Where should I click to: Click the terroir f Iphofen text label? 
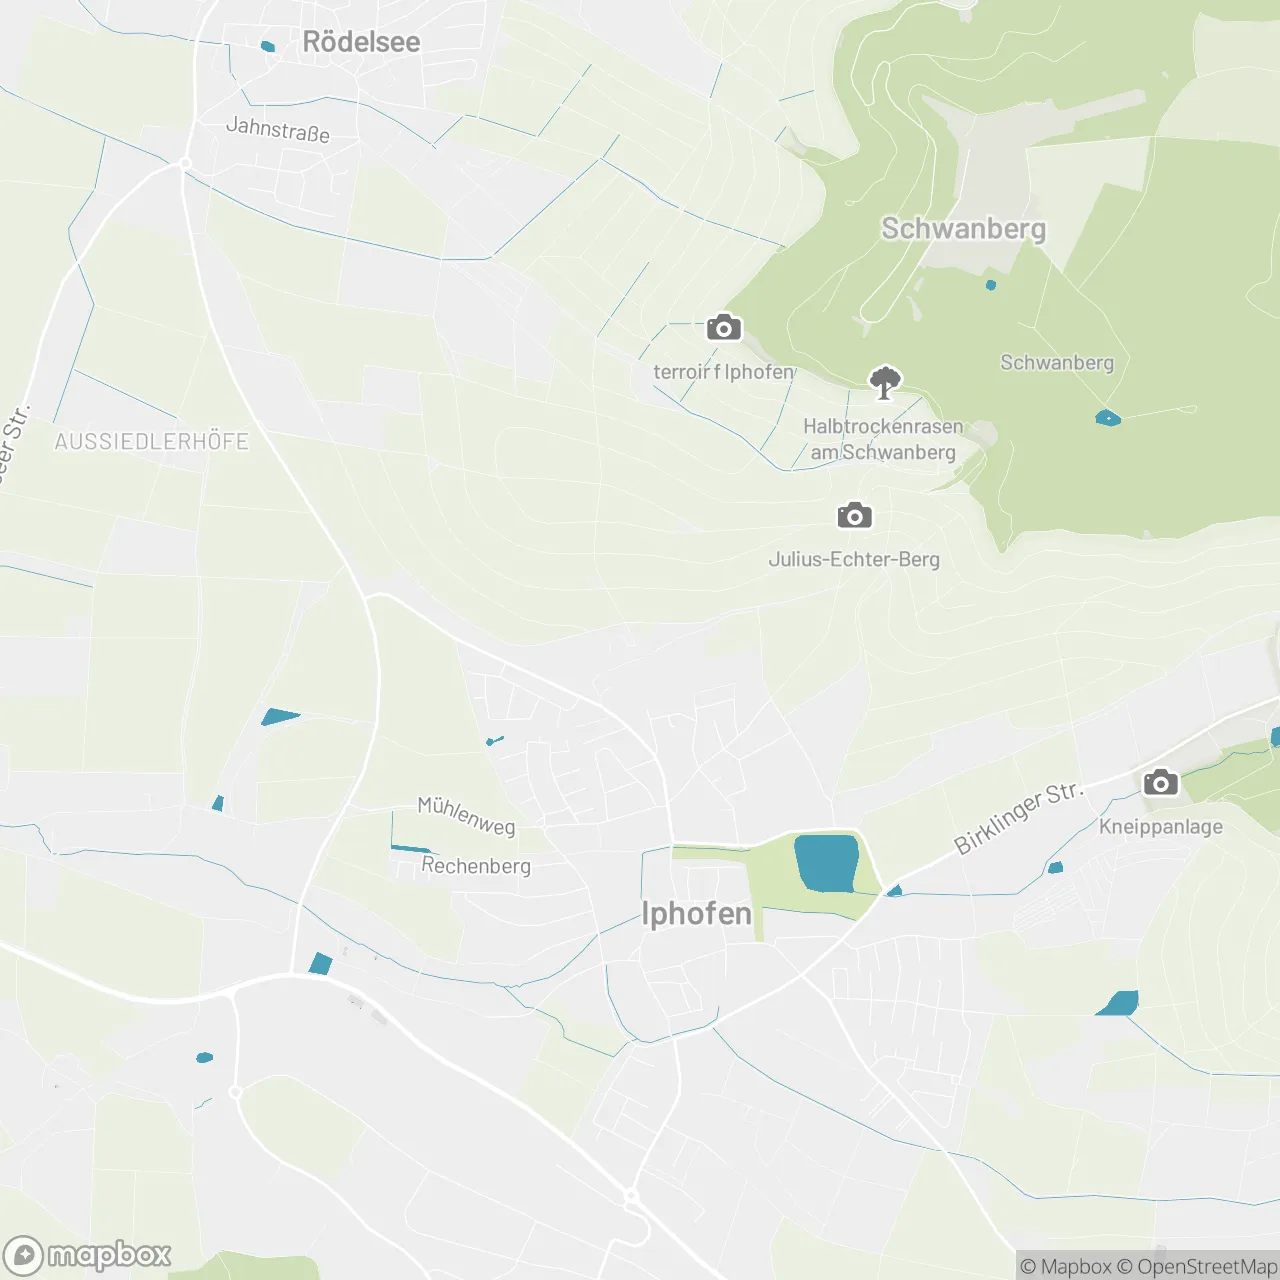(723, 372)
